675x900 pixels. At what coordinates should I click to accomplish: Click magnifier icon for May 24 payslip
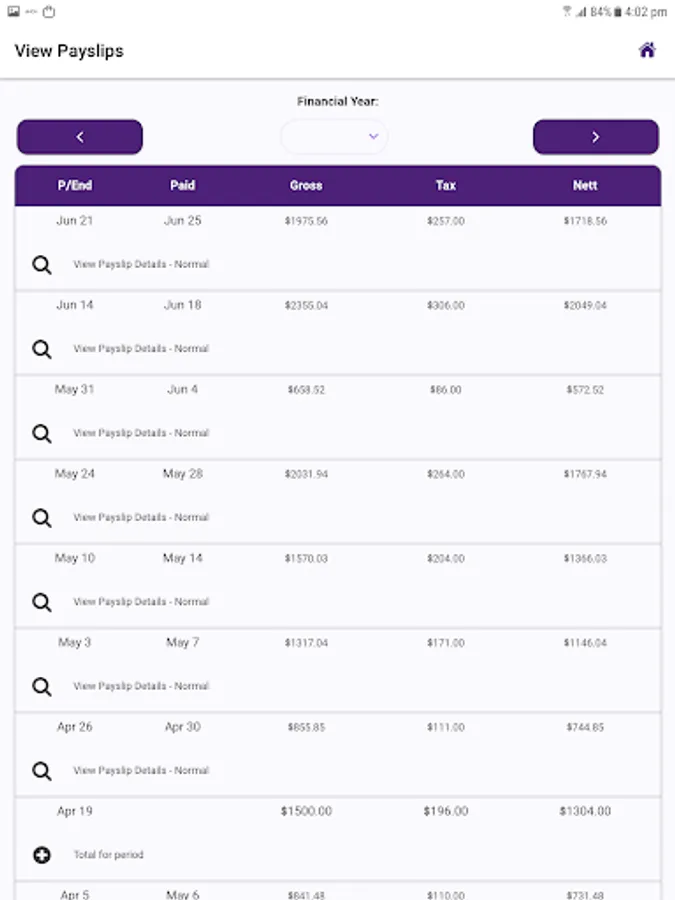pos(42,517)
